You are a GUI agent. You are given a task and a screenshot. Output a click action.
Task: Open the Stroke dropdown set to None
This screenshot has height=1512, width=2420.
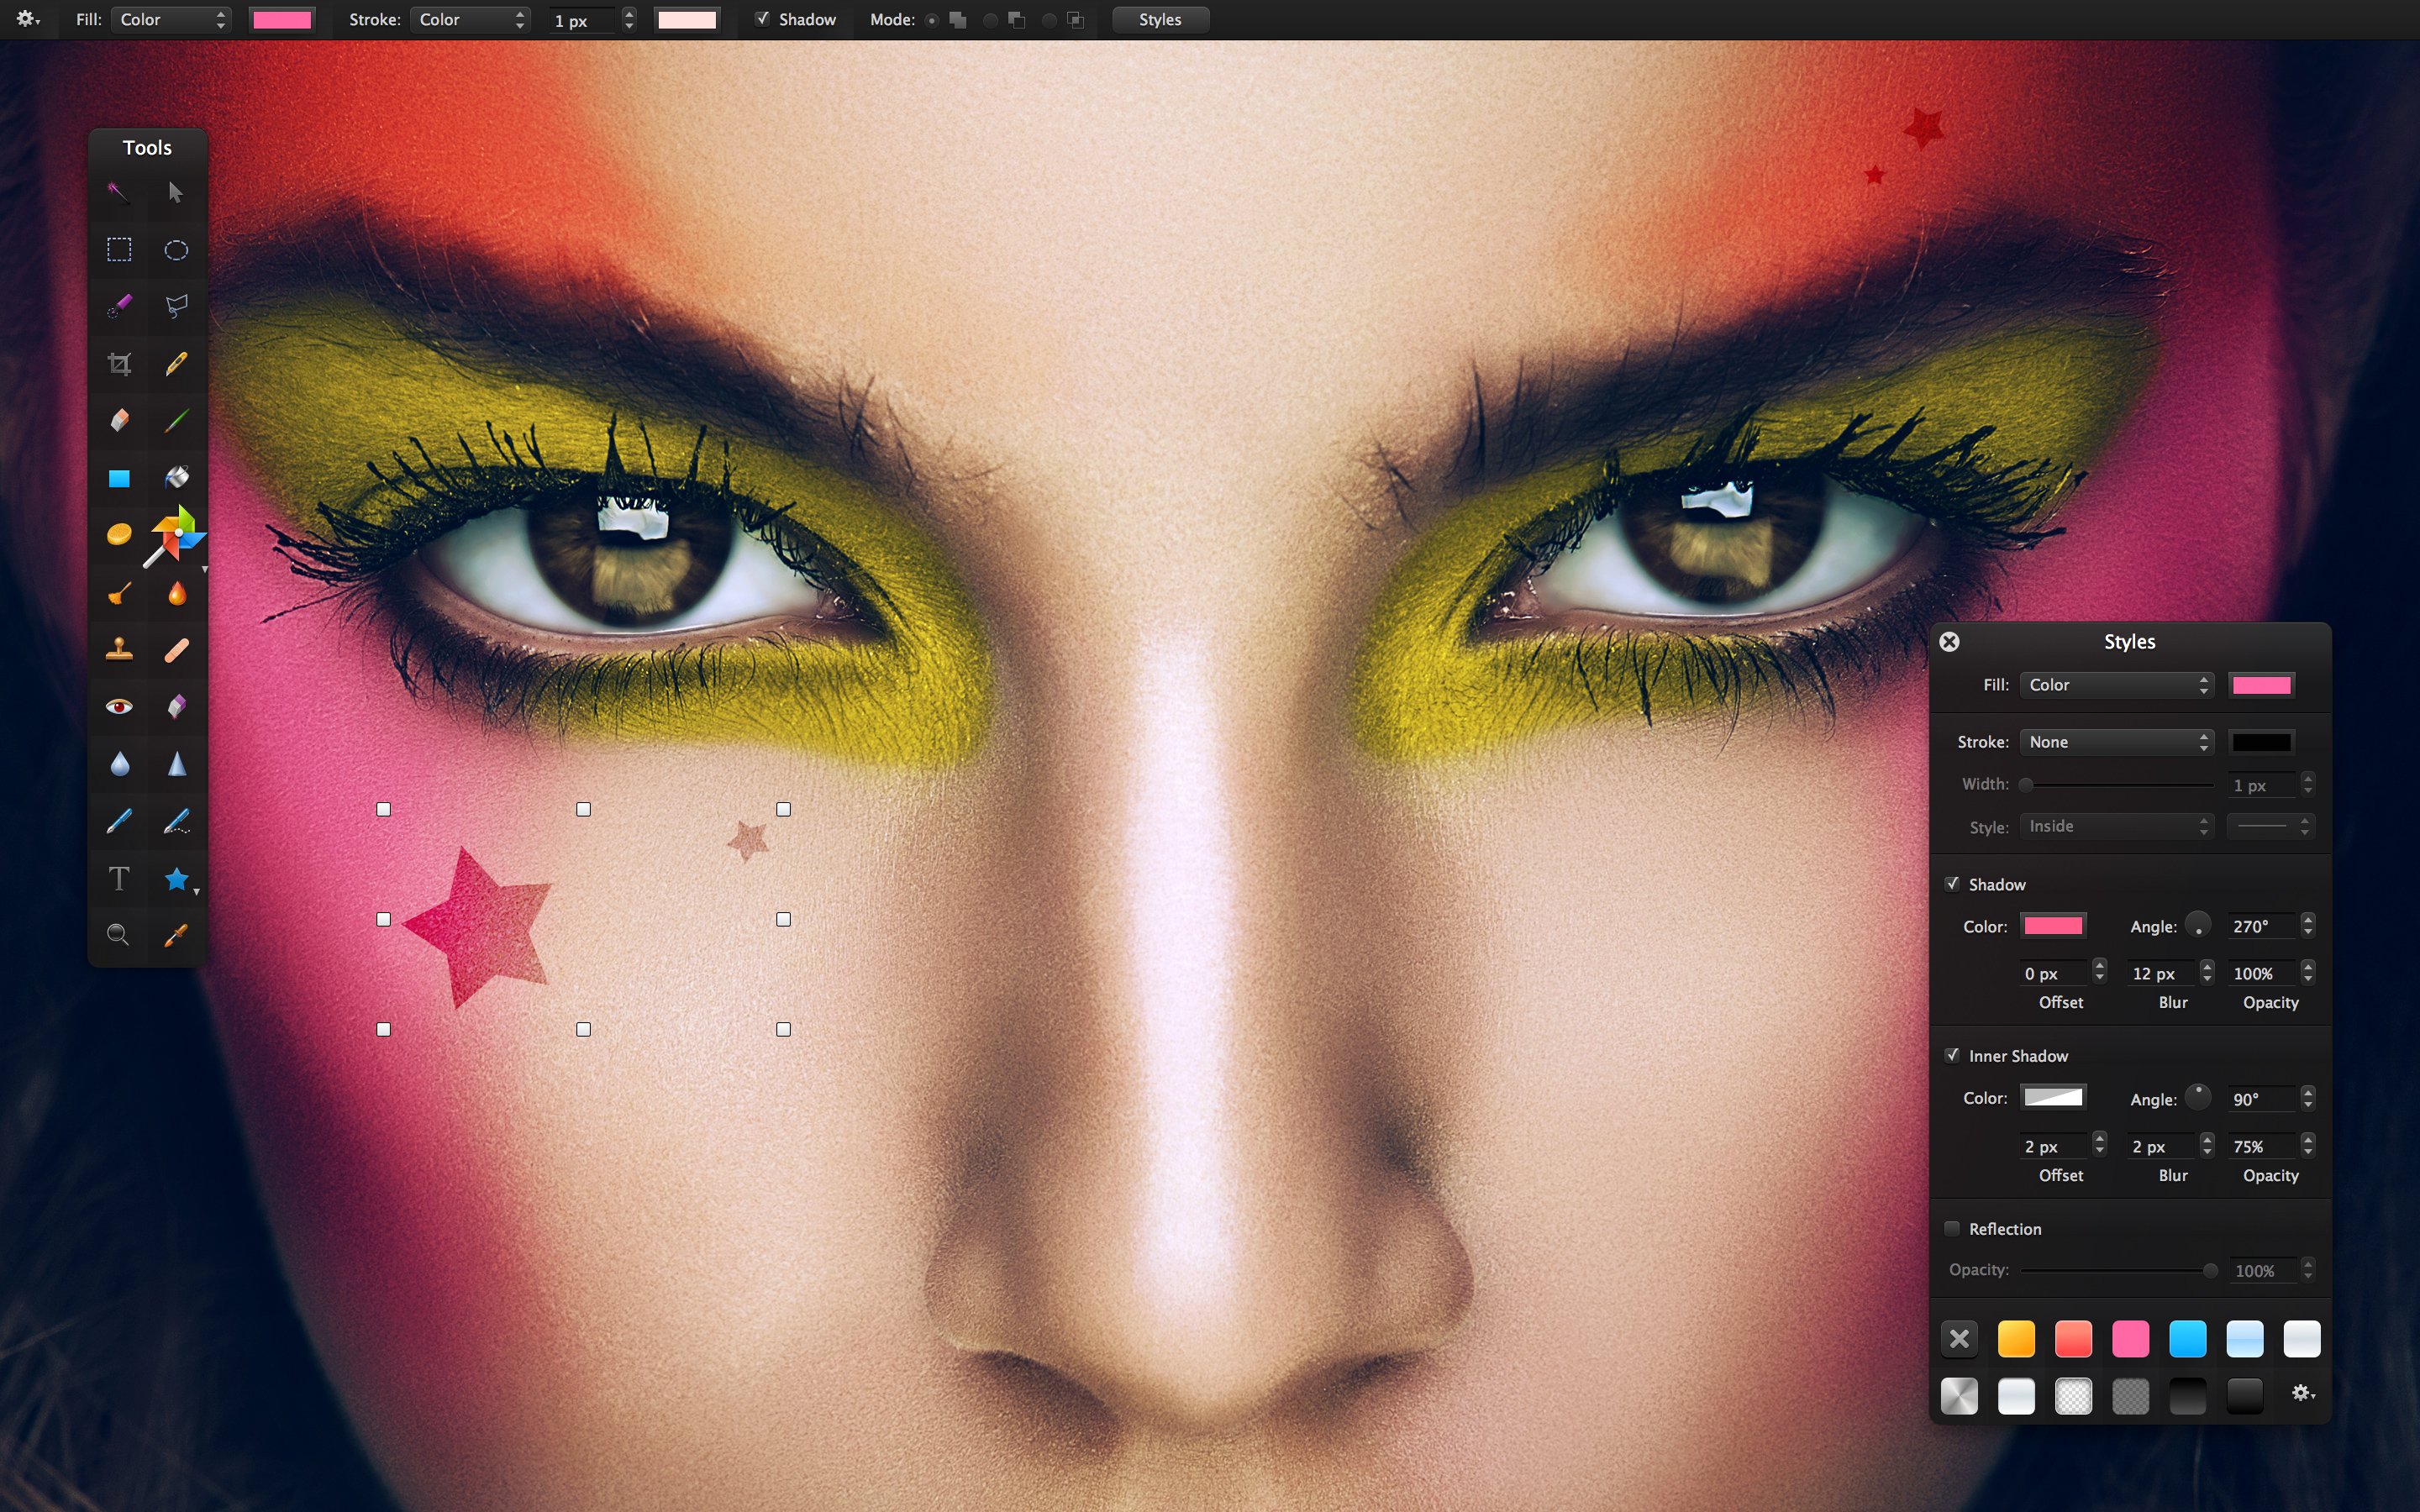tap(2116, 742)
